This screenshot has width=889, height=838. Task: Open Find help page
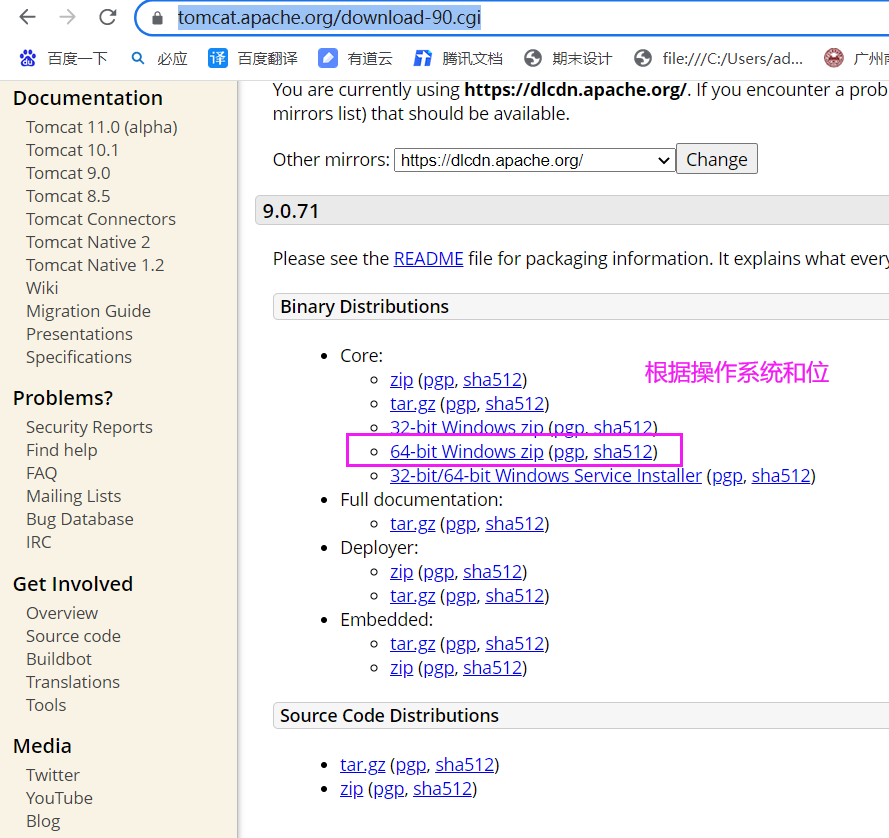coord(62,450)
